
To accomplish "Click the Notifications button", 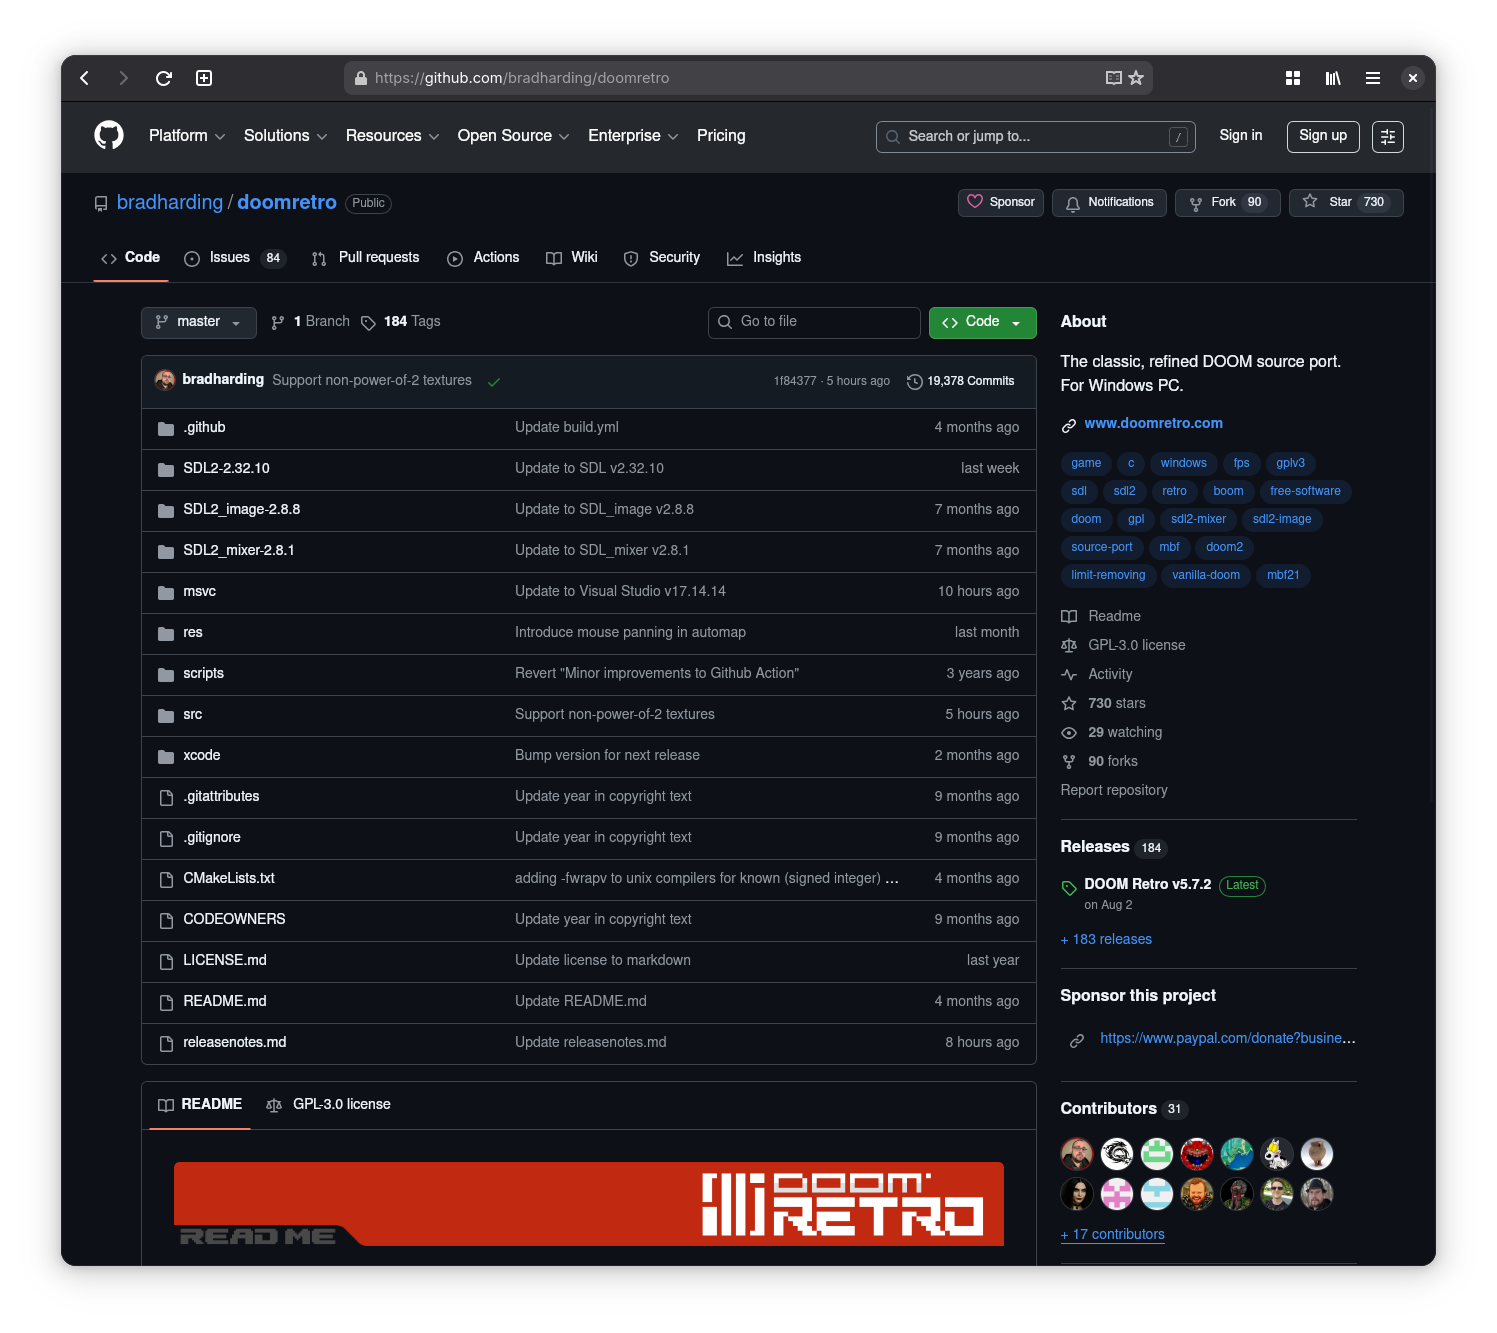I will pos(1109,203).
